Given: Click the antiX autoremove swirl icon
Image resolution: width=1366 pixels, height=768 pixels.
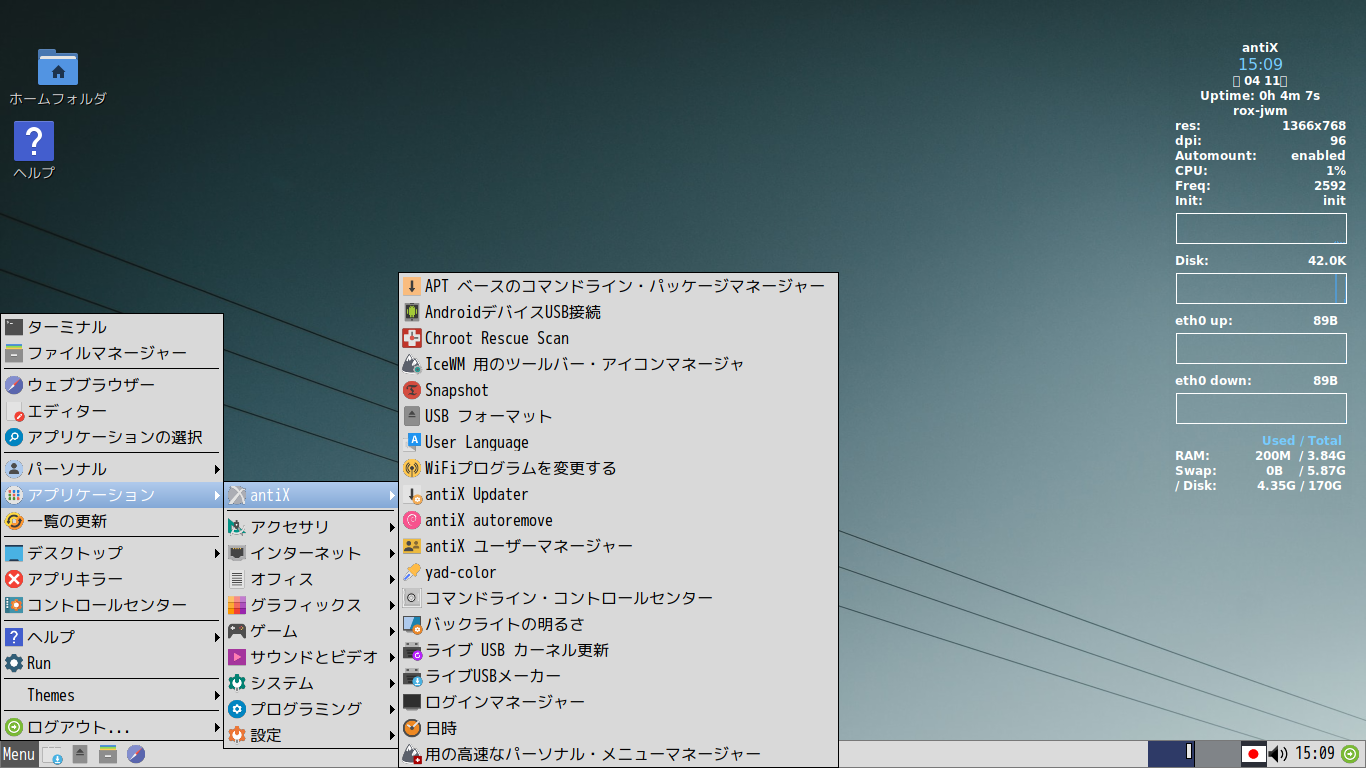Looking at the screenshot, I should 412,520.
